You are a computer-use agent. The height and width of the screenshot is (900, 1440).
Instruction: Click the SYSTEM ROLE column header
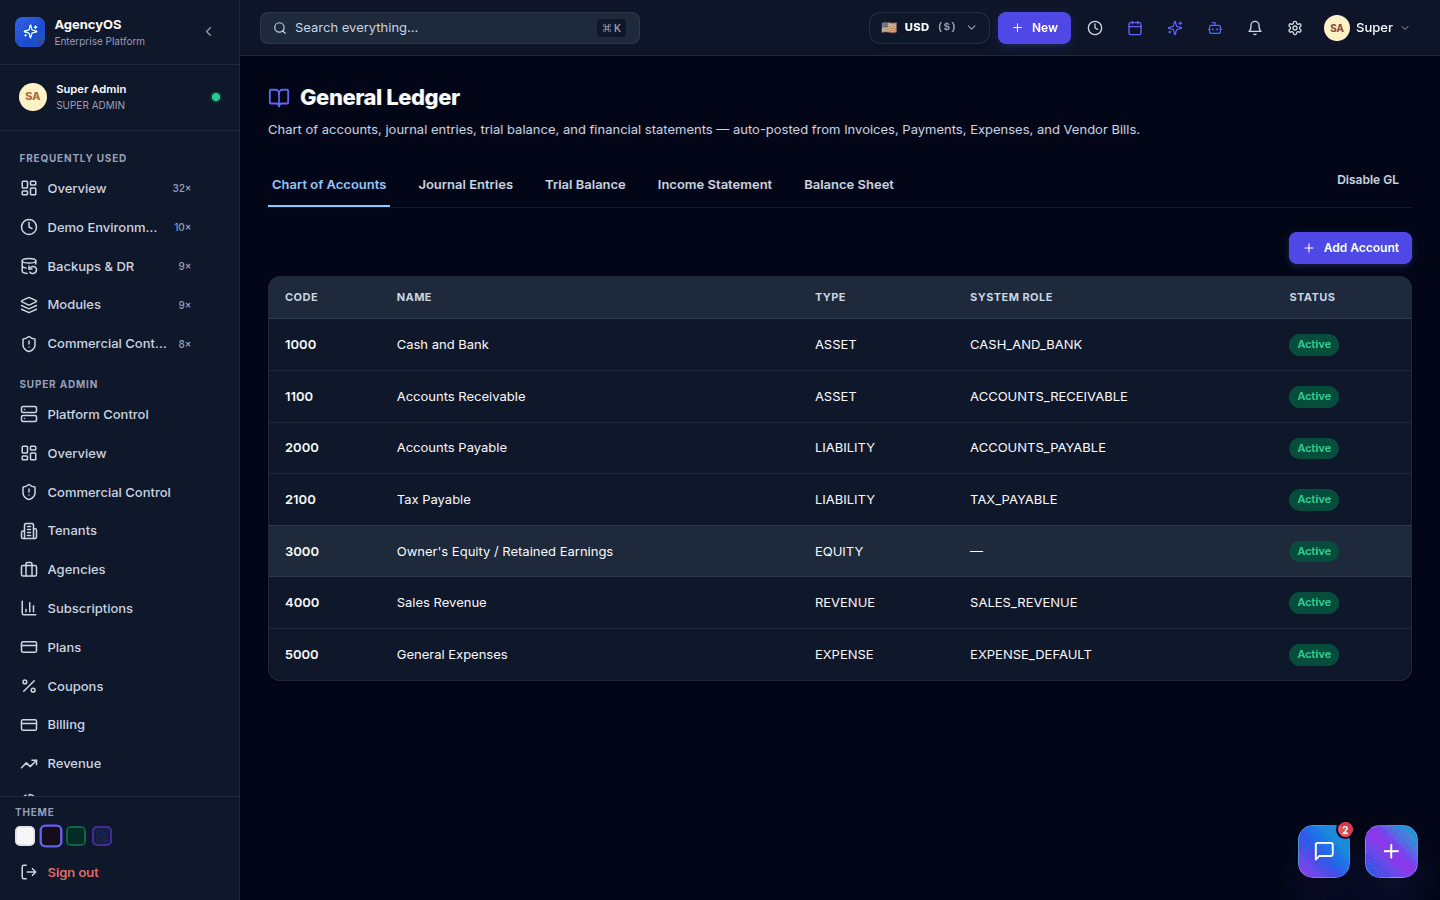coord(1011,297)
